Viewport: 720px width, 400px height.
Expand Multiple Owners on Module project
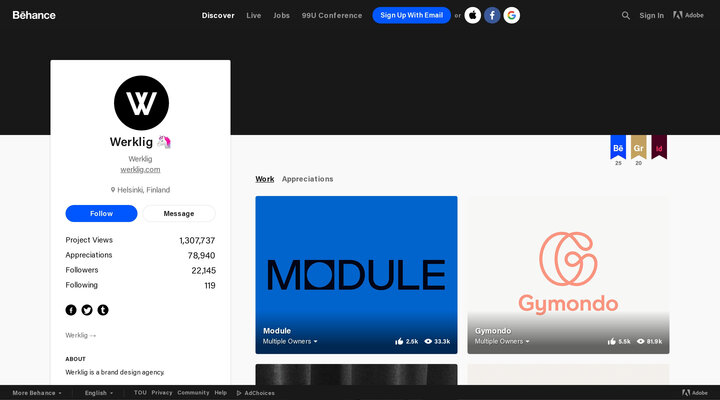point(290,342)
